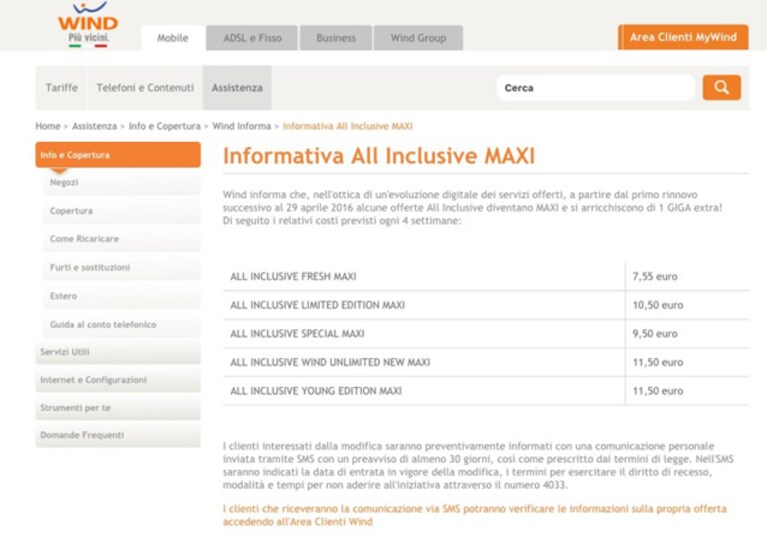The height and width of the screenshot is (543, 767).
Task: Open the Tariffe menu
Action: [x=62, y=88]
